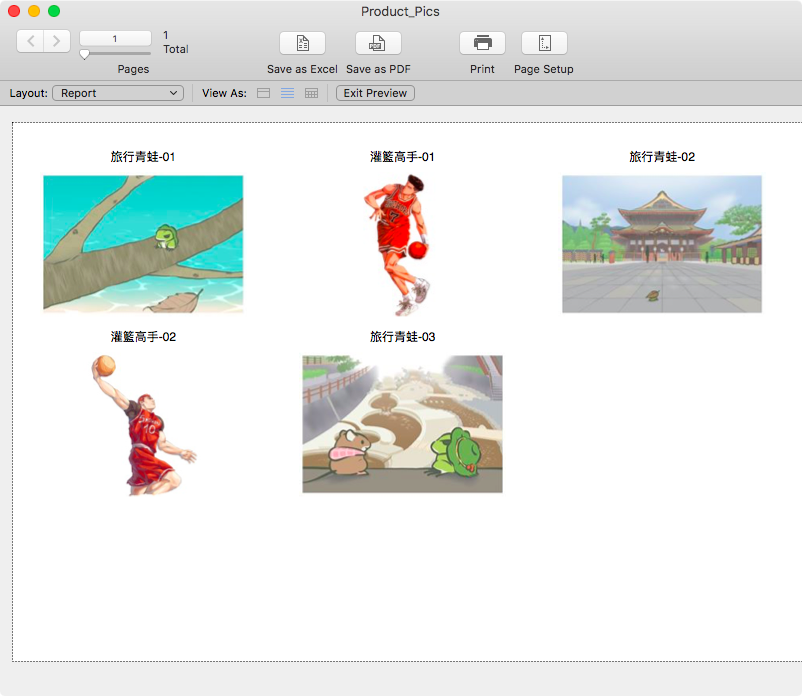Click the caption text 灌籃高手-02
Screen dimensions: 802x696
pos(143,337)
